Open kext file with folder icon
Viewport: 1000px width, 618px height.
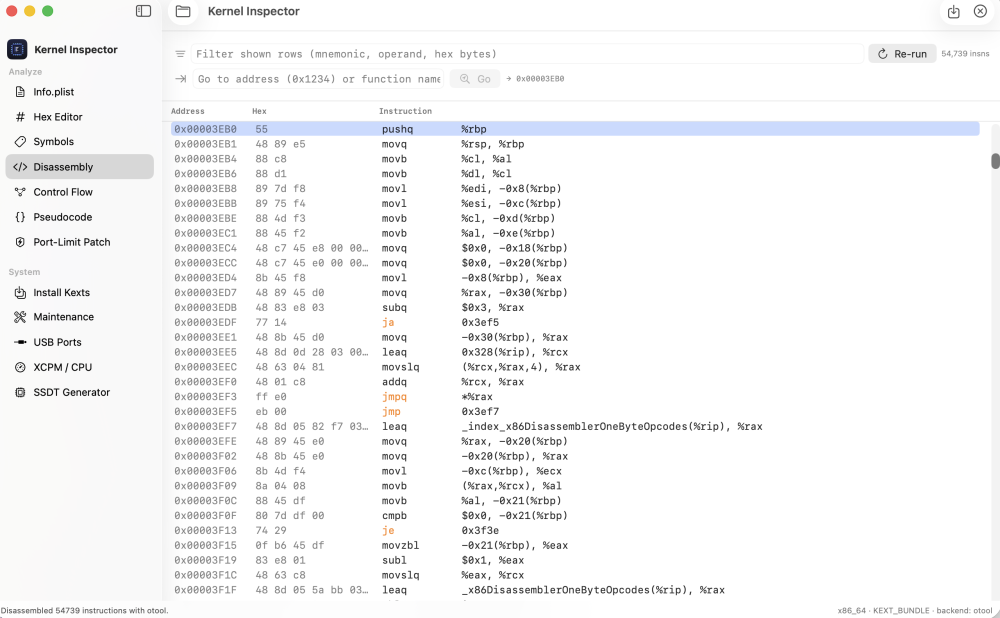click(183, 11)
